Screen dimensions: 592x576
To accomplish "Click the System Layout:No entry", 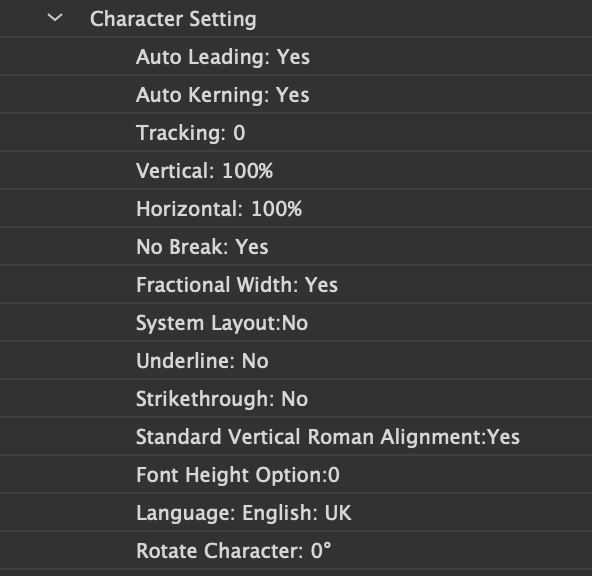I will click(x=296, y=323).
